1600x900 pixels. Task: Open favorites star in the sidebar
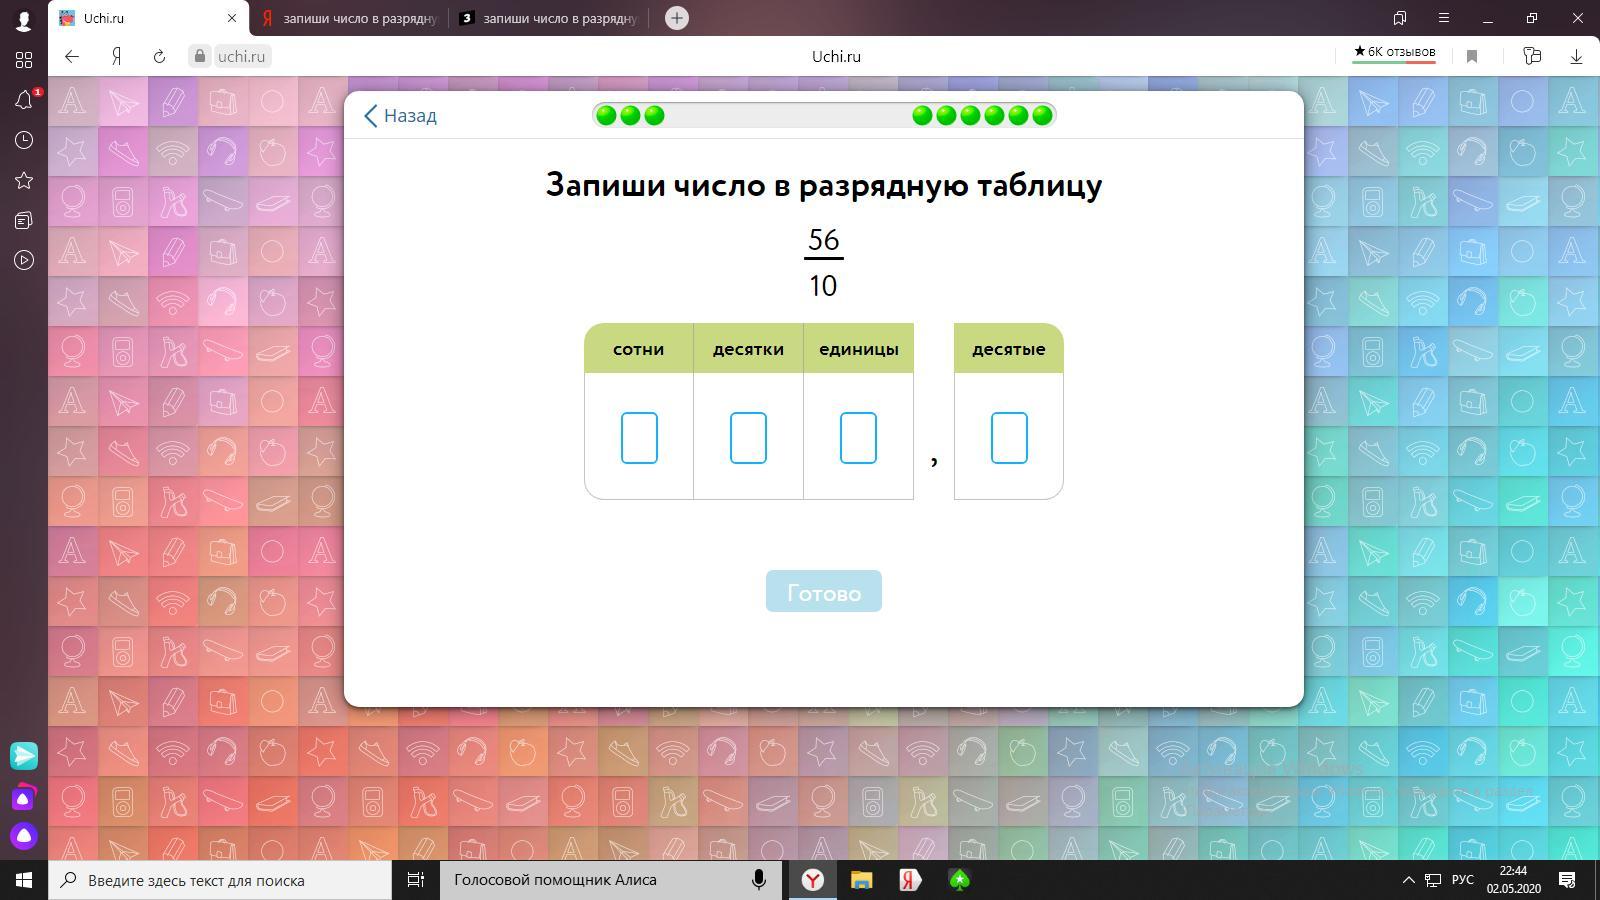click(x=24, y=180)
